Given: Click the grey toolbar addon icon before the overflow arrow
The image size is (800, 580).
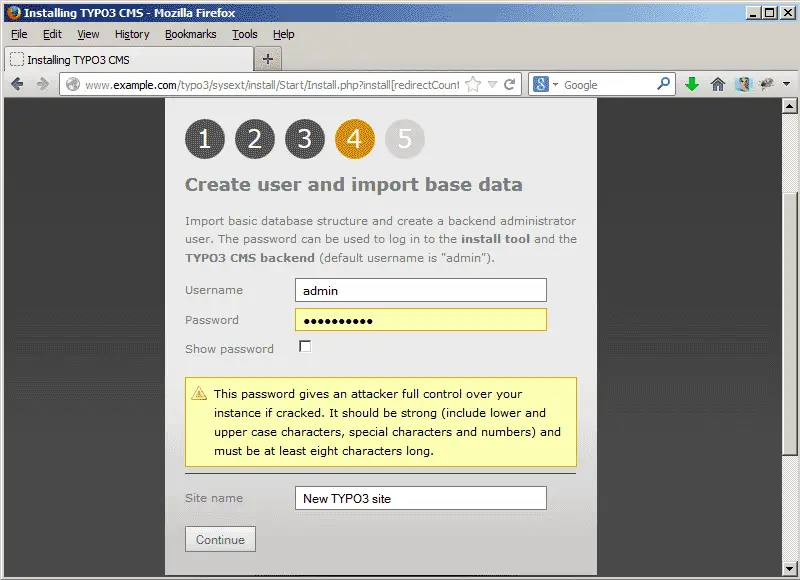Looking at the screenshot, I should click(766, 84).
